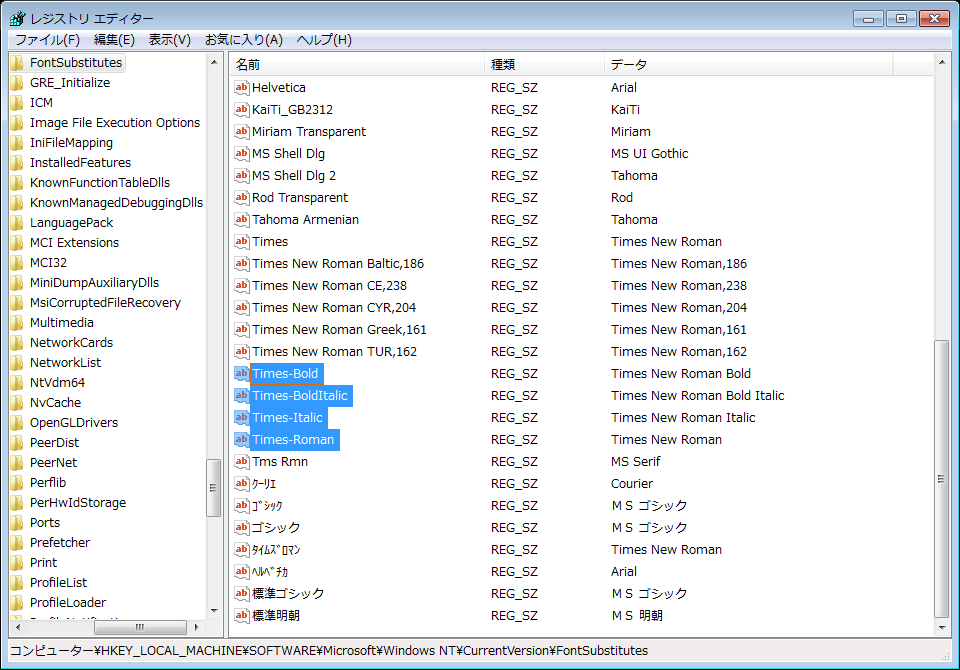
Task: Select the Prefetcher key
Action: point(59,543)
